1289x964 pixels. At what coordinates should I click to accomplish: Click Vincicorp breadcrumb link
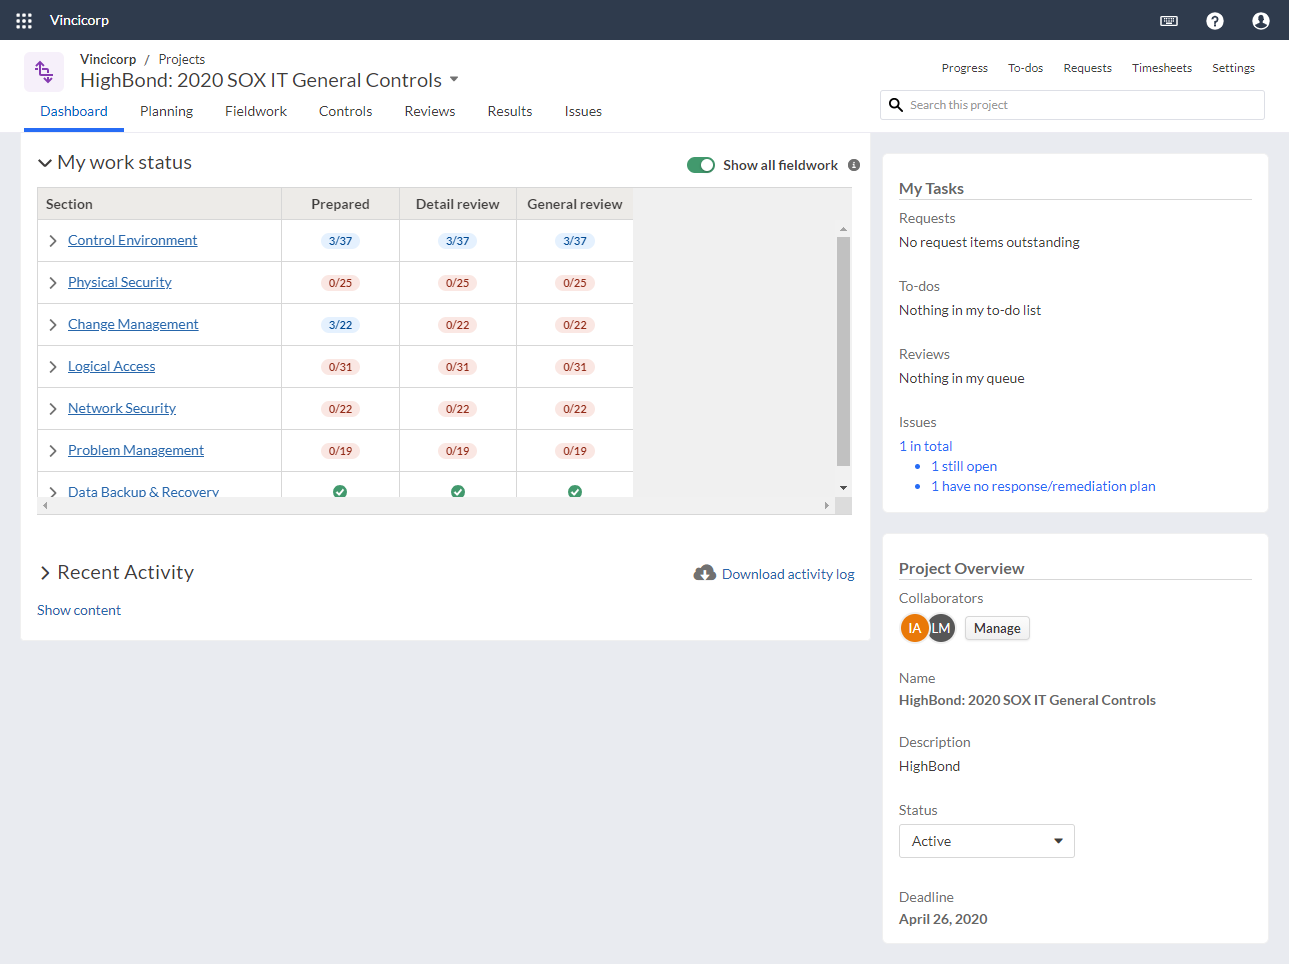pos(108,59)
